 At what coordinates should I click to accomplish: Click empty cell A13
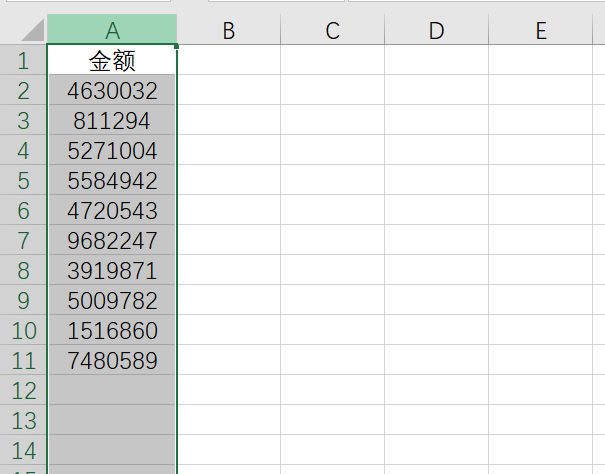[x=112, y=420]
